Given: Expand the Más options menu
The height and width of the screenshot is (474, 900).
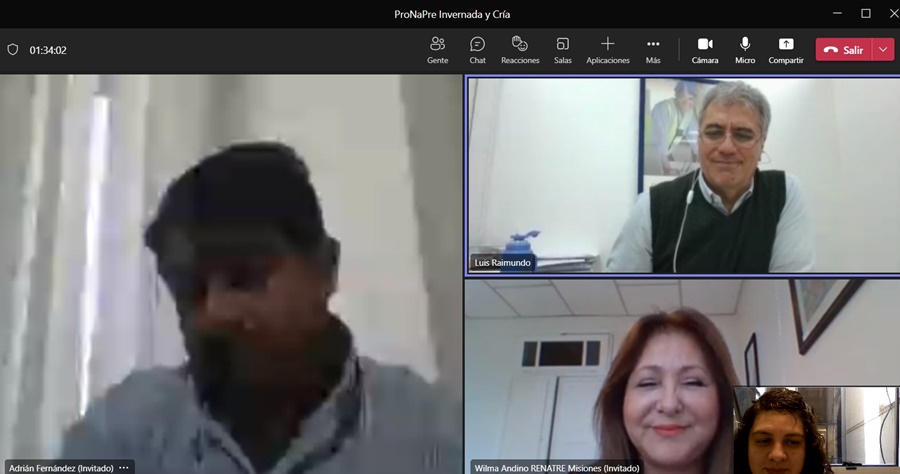Looking at the screenshot, I should point(653,50).
